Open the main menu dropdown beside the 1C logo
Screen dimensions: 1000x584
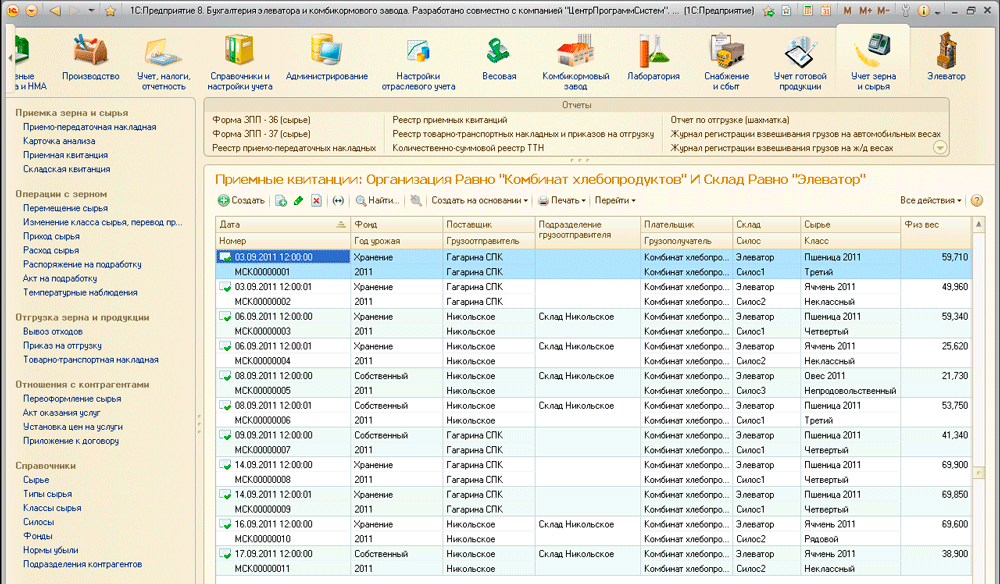[x=31, y=11]
